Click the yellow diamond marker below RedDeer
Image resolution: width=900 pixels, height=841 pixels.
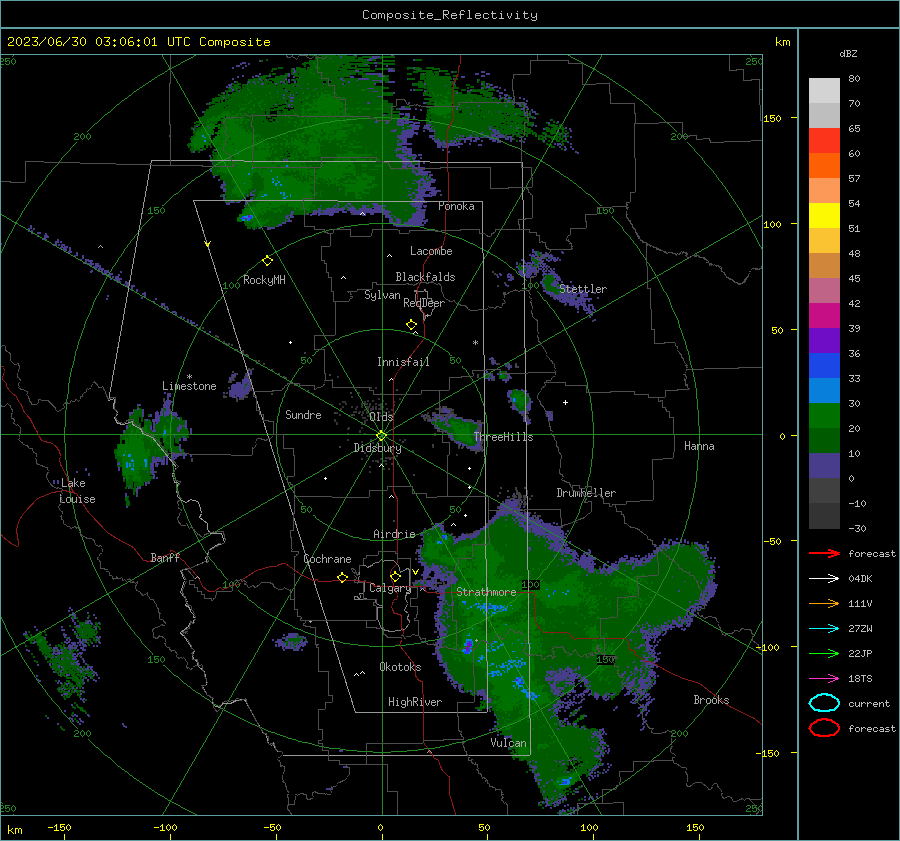point(412,325)
